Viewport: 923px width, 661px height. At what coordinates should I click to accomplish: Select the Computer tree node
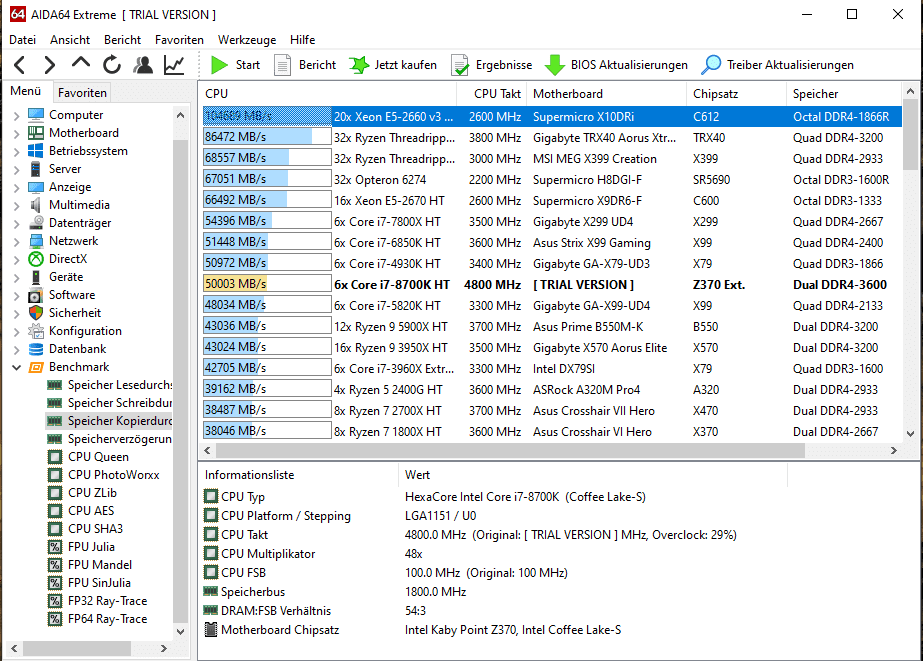pos(76,115)
